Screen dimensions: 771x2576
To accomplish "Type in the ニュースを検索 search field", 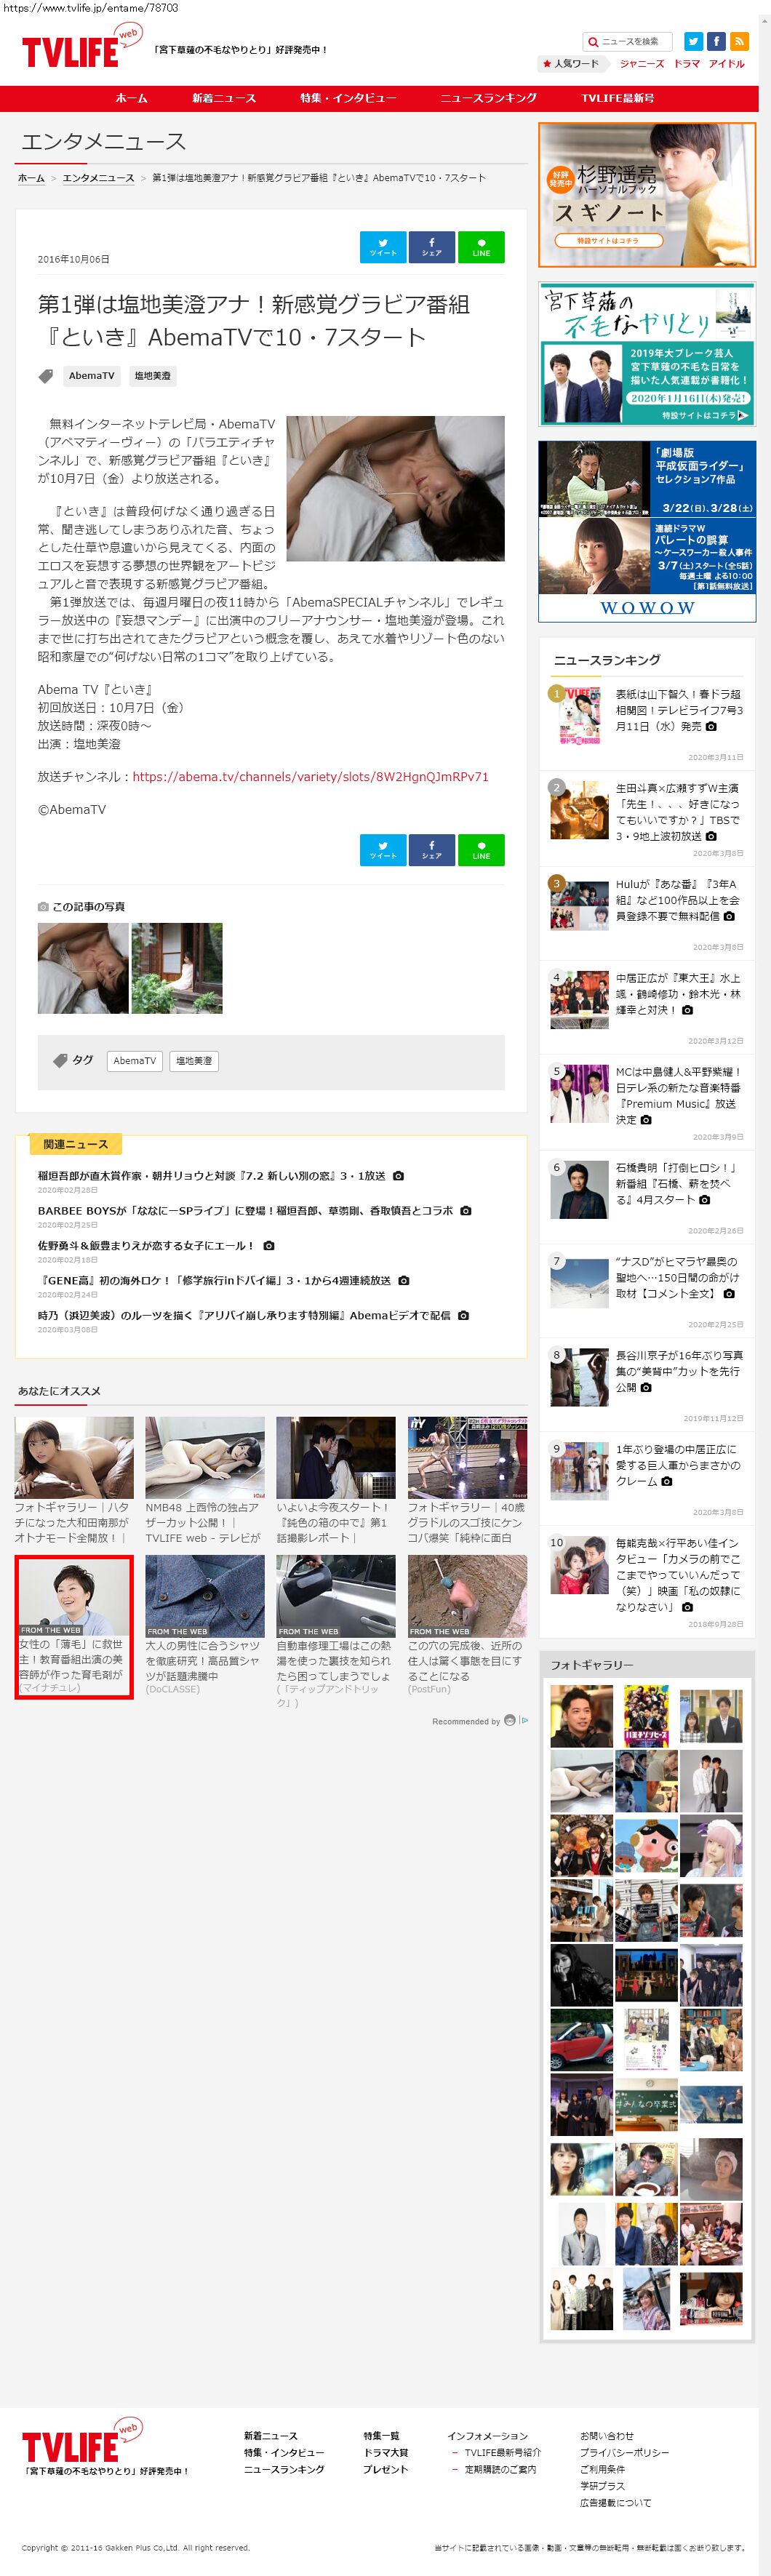I will coord(633,42).
